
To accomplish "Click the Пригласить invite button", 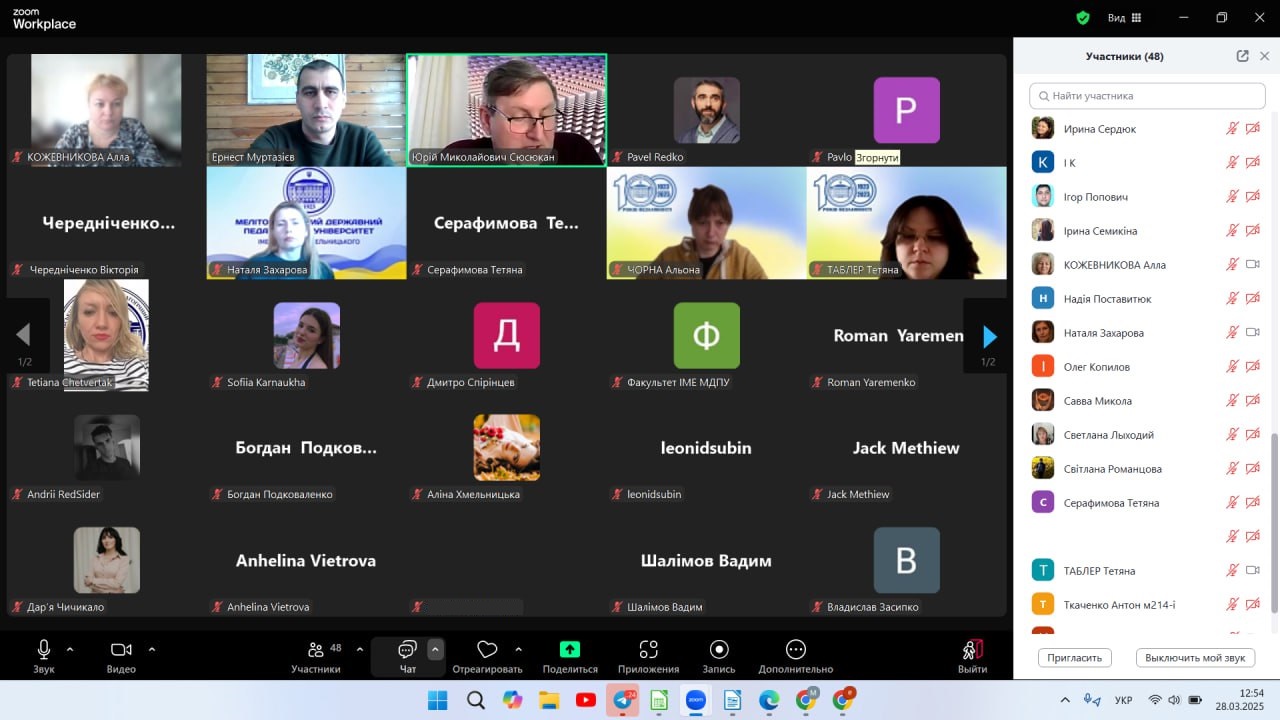I will [x=1075, y=658].
